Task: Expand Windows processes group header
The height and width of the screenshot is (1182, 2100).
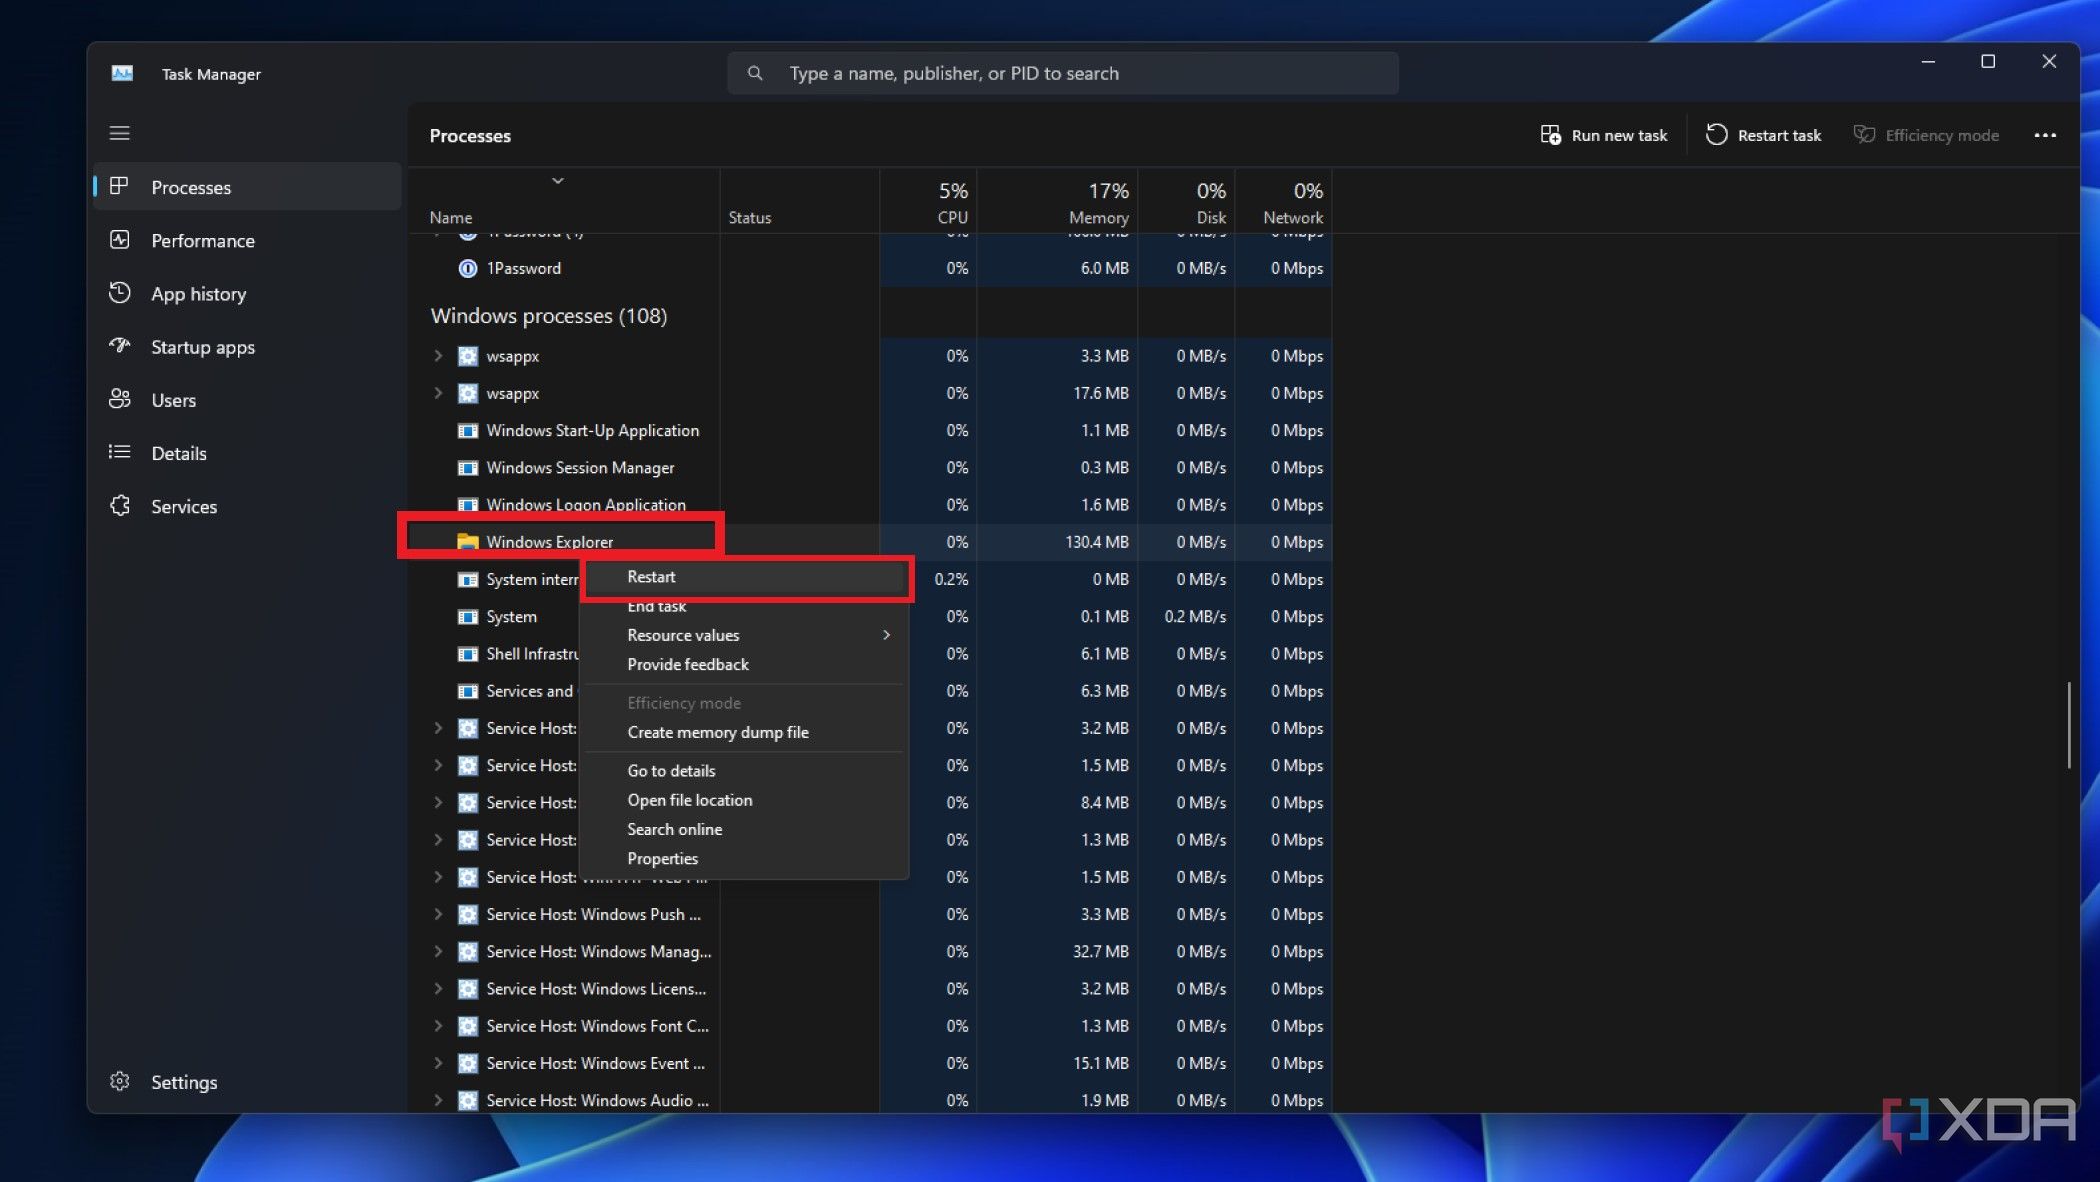Action: [548, 314]
